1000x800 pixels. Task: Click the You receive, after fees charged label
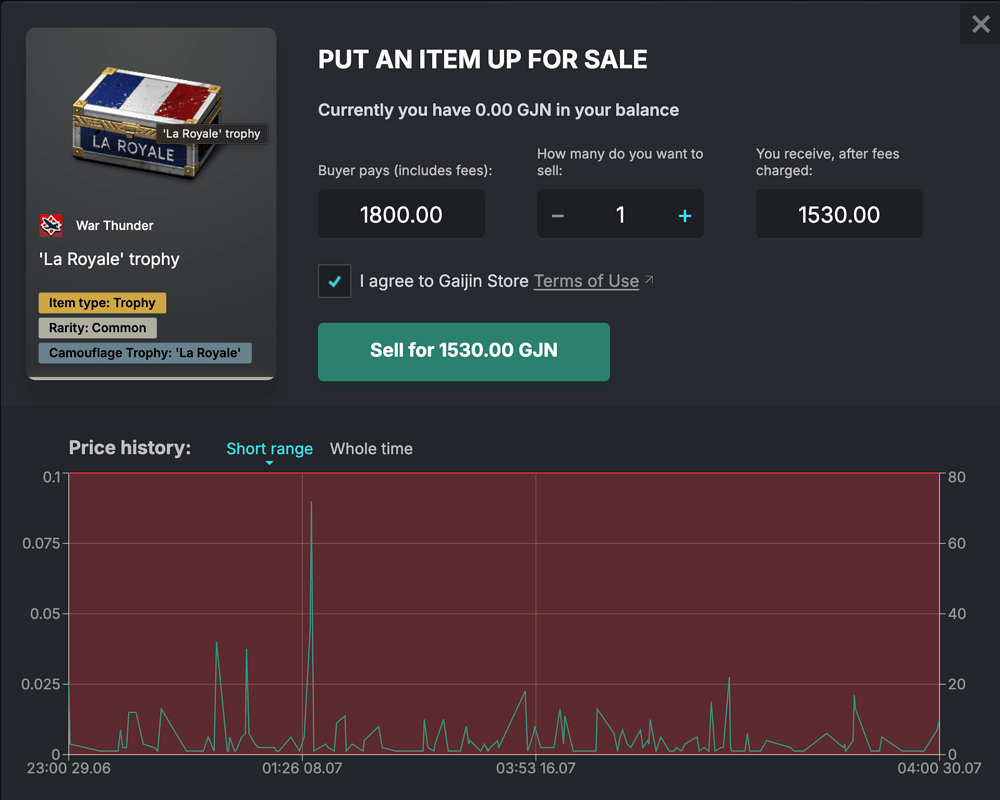[x=828, y=162]
